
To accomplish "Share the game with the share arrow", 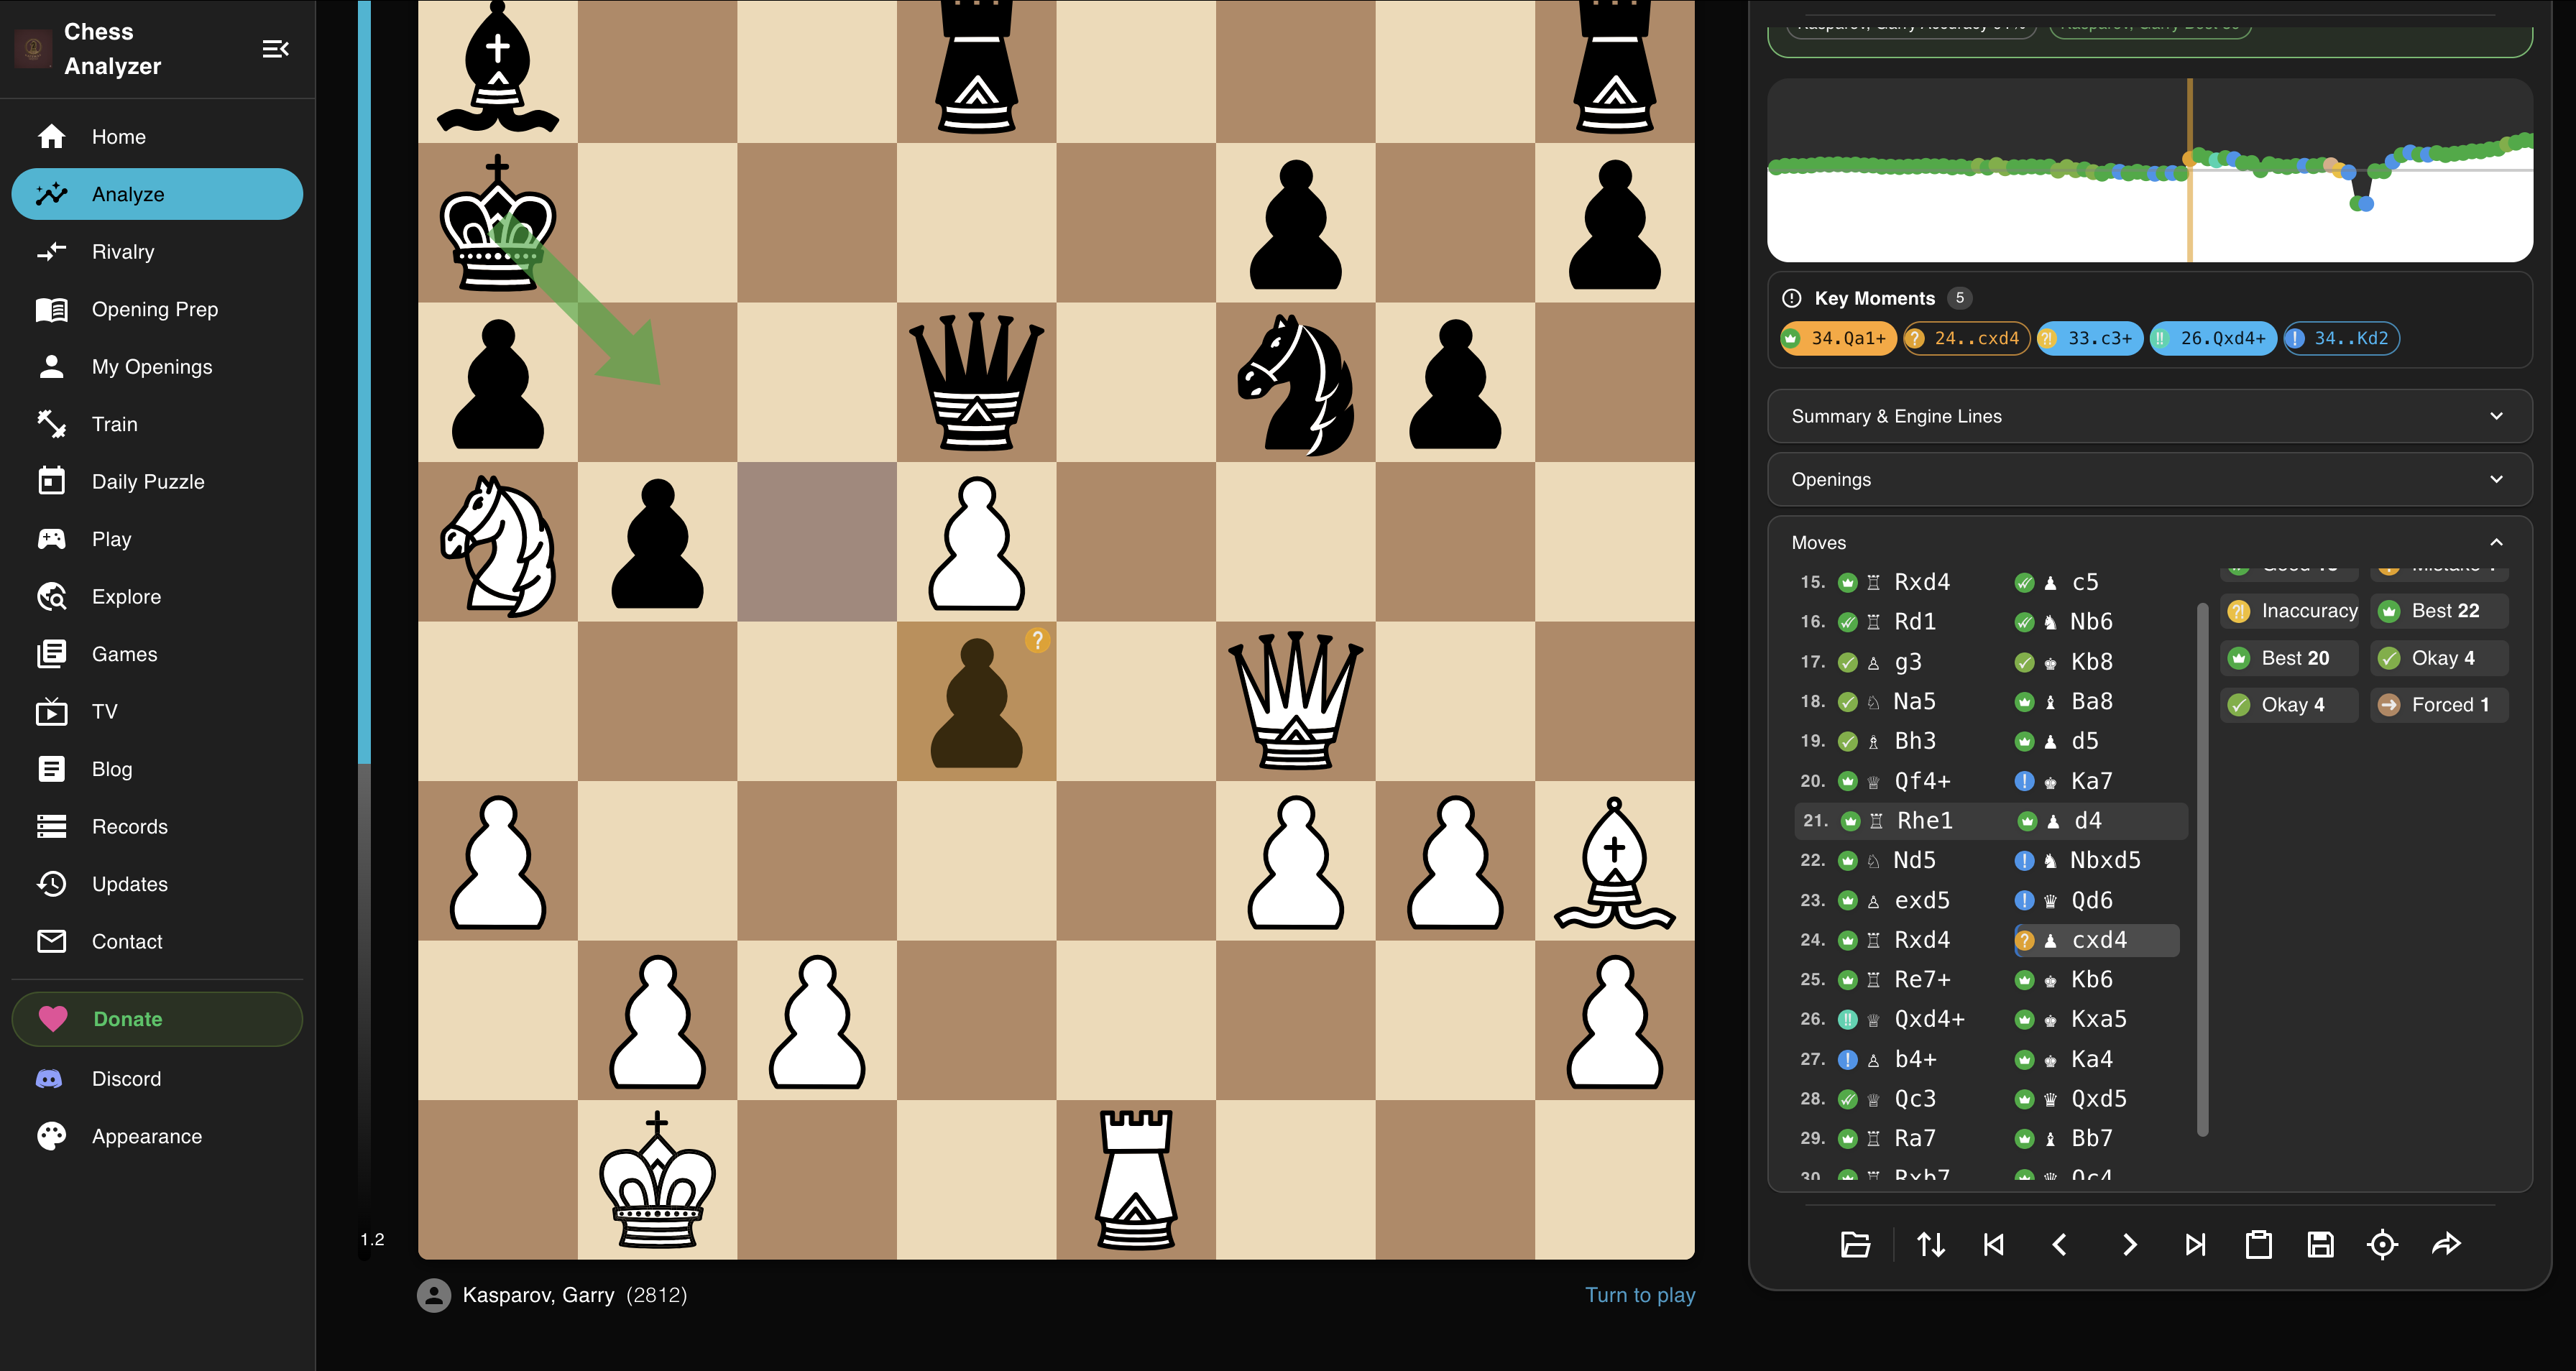I will 2447,1245.
